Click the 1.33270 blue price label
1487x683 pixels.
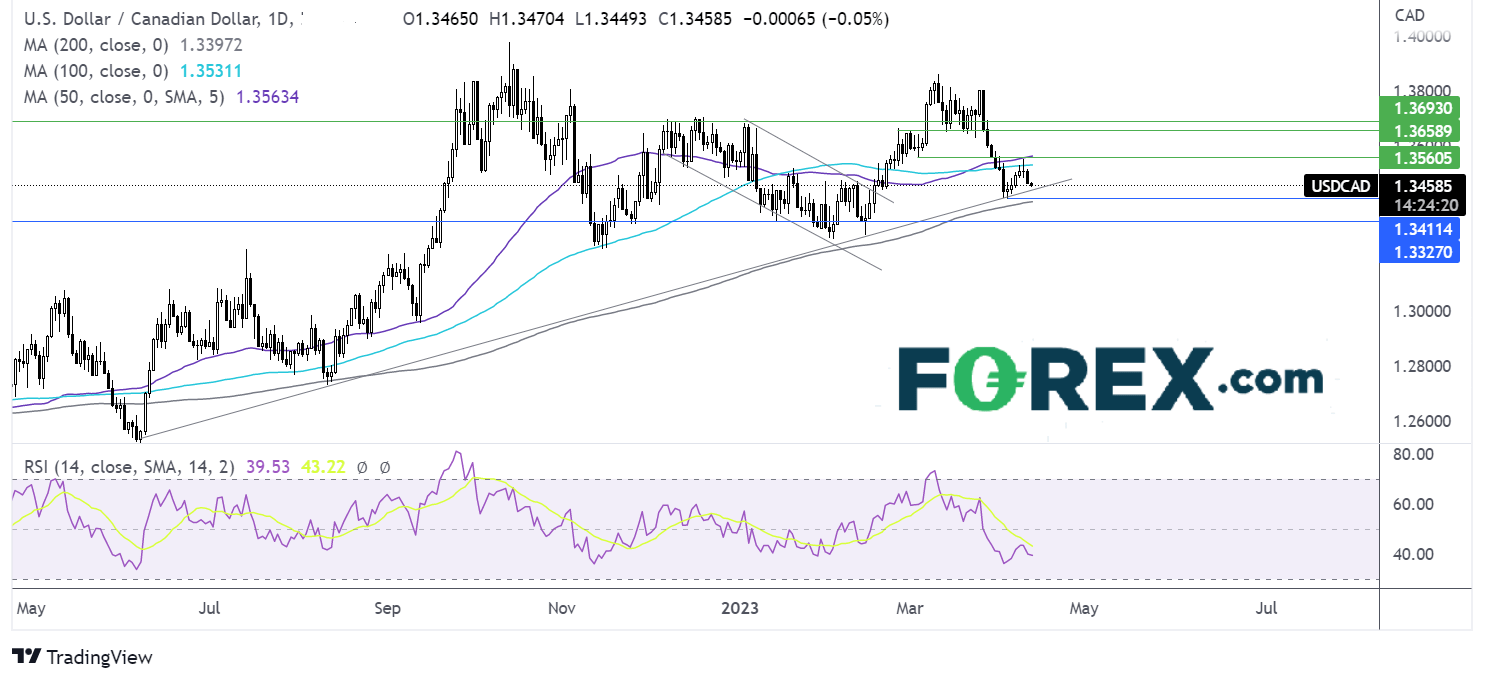pyautogui.click(x=1419, y=252)
